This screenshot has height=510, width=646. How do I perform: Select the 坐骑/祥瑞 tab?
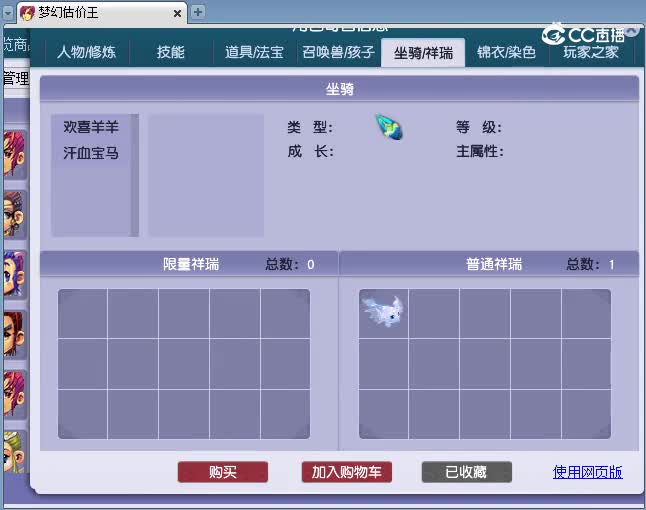423,53
